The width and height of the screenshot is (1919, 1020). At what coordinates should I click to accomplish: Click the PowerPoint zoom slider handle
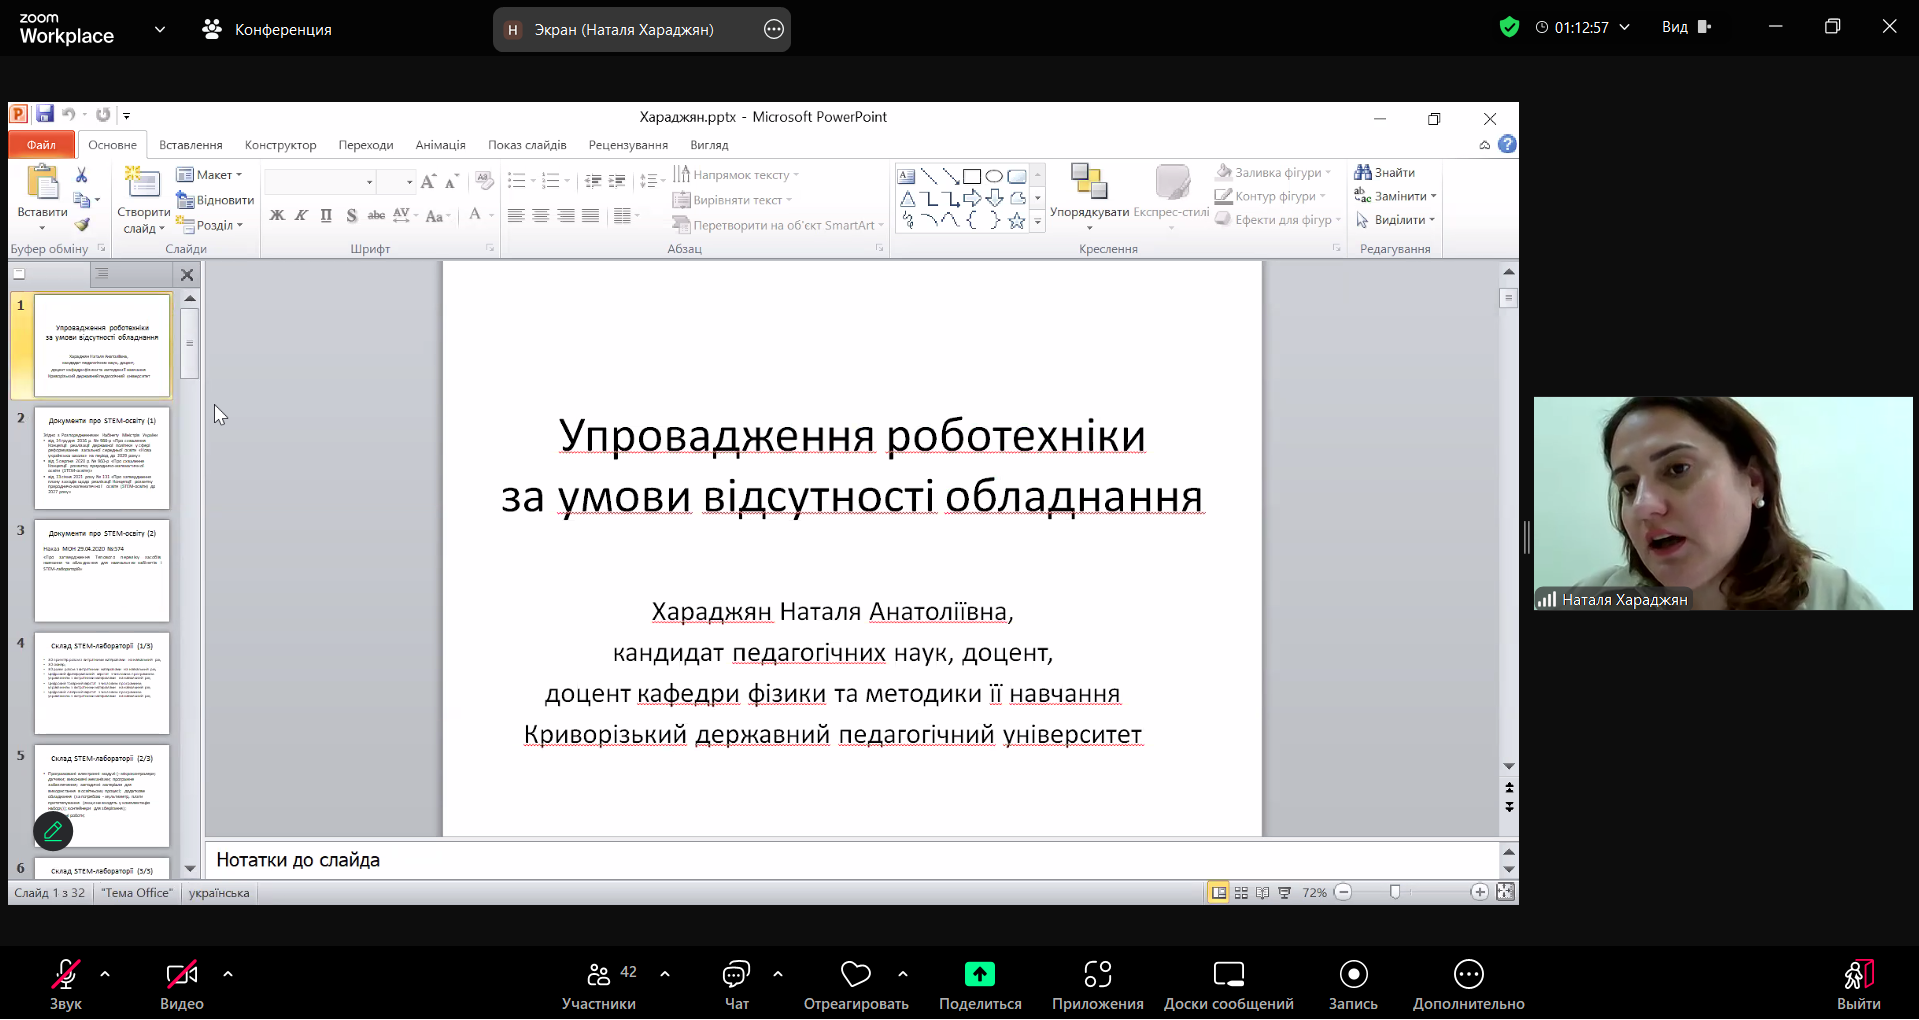pyautogui.click(x=1395, y=892)
